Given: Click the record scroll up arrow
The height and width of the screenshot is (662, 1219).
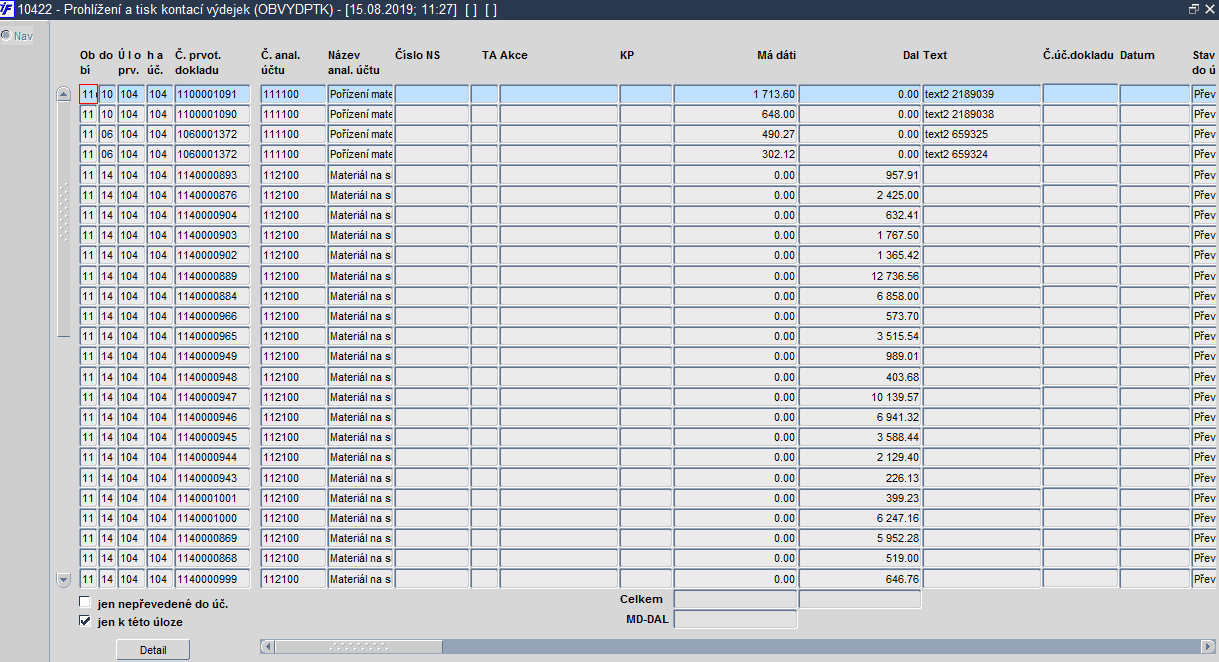Looking at the screenshot, I should click(x=64, y=94).
